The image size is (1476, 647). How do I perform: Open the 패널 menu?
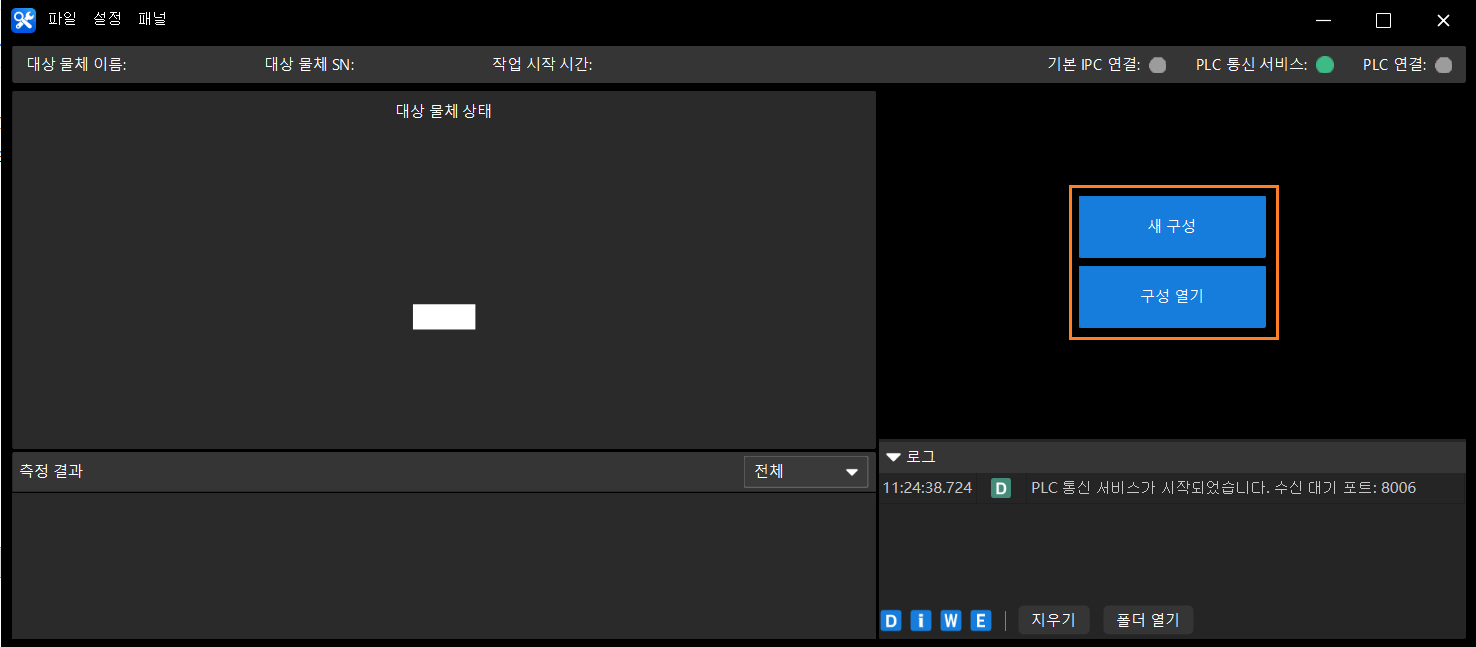point(153,19)
